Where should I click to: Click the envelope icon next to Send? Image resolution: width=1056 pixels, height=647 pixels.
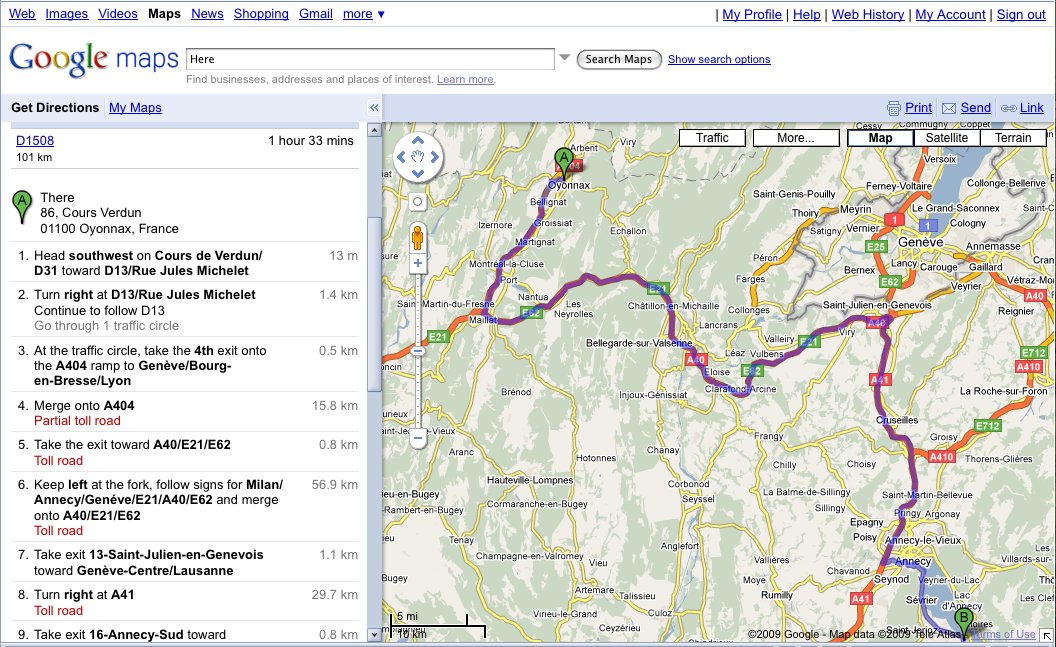(x=949, y=108)
